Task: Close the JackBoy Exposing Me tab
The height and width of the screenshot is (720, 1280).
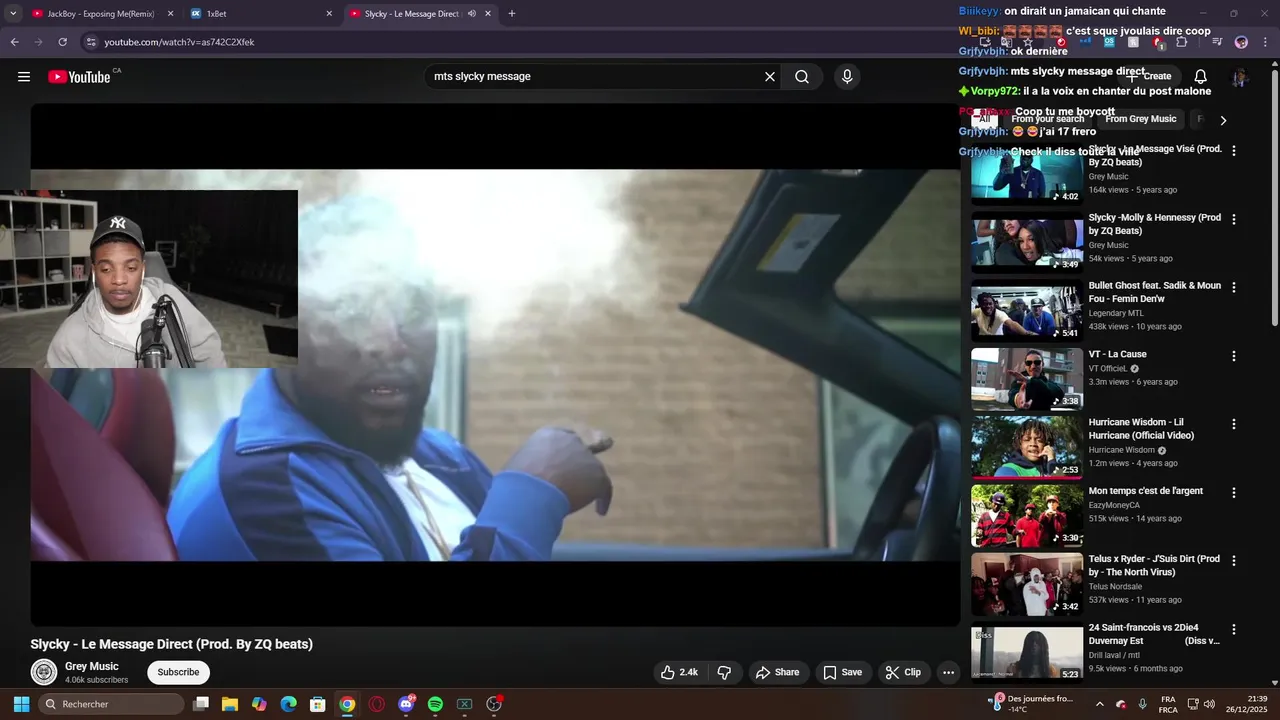Action: [170, 14]
